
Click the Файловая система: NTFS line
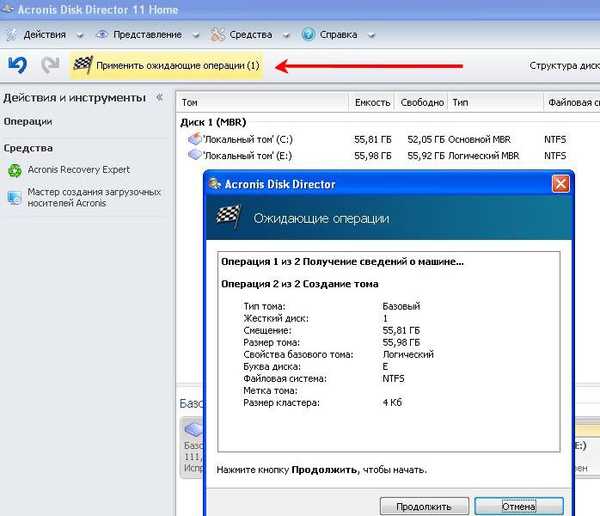(324, 379)
